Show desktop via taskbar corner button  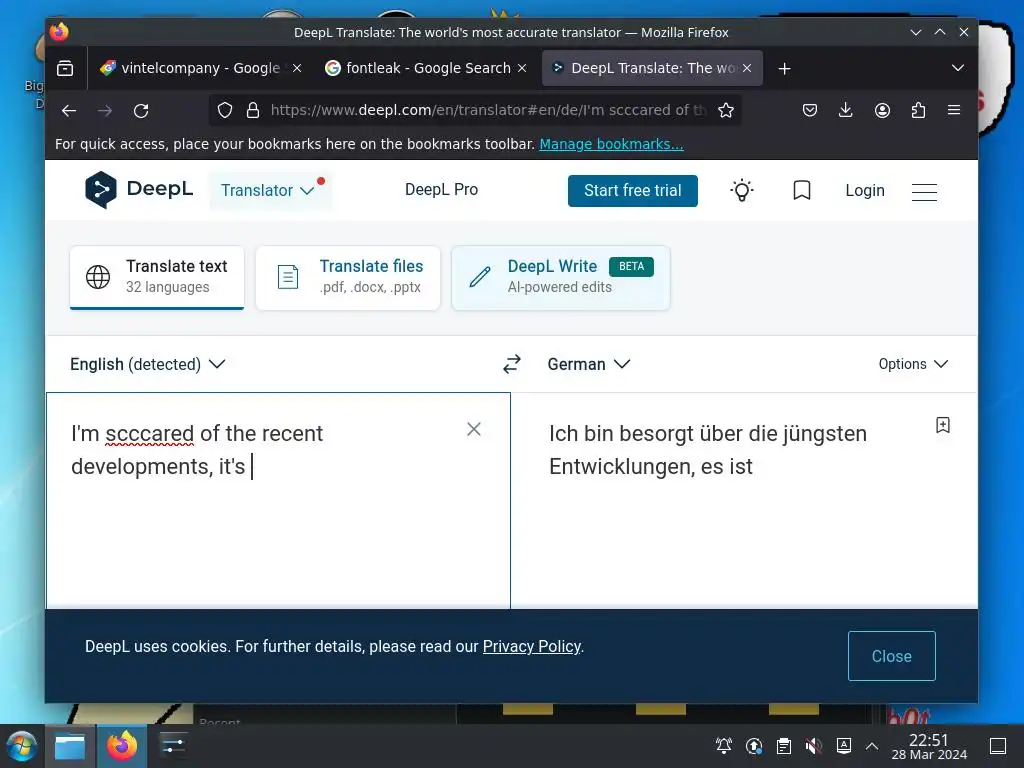998,746
